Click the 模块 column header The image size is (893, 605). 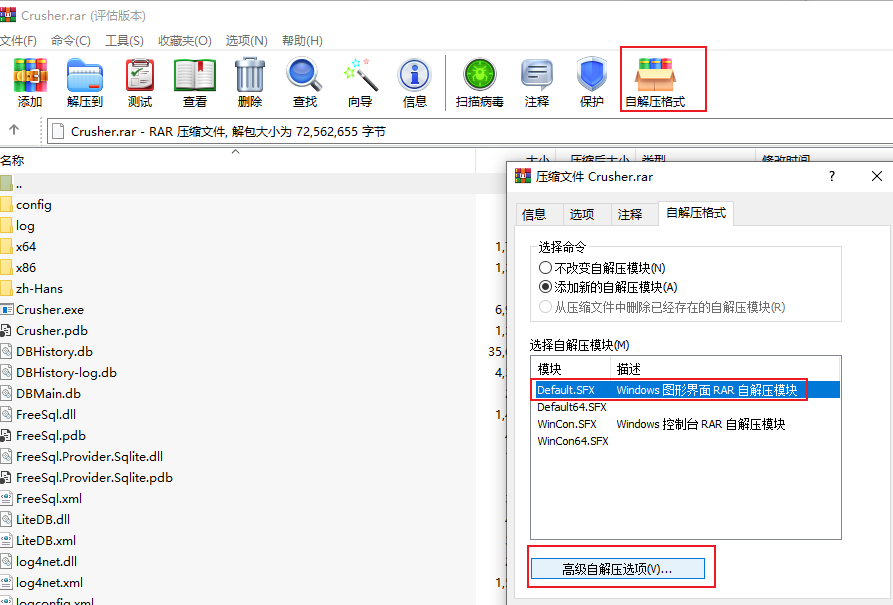tap(571, 369)
